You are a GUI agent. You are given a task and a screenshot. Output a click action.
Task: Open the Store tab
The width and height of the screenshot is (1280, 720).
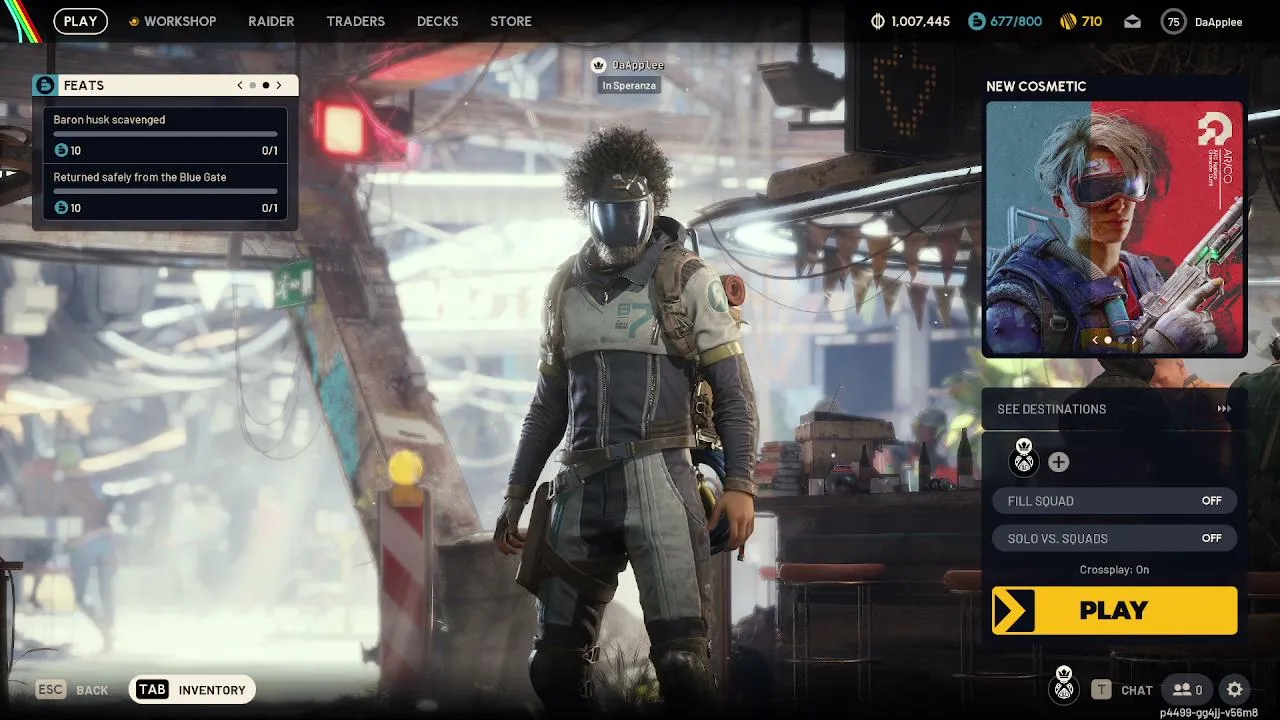pos(511,21)
